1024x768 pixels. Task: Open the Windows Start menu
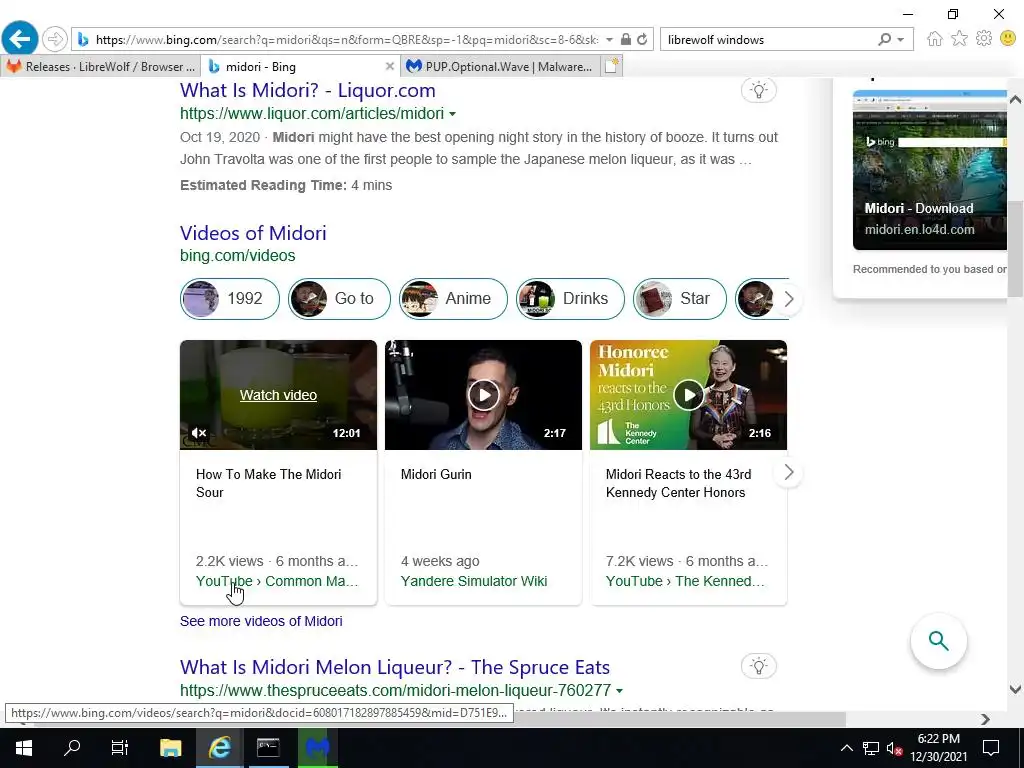24,747
